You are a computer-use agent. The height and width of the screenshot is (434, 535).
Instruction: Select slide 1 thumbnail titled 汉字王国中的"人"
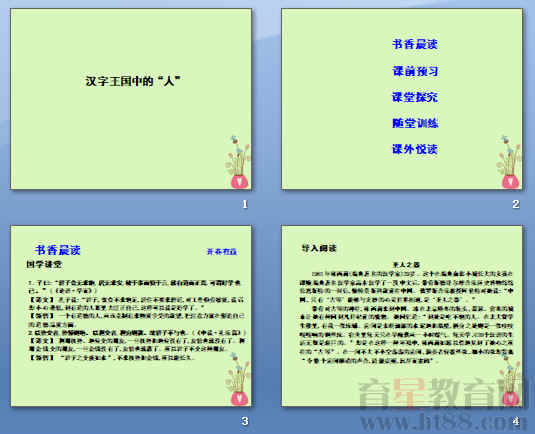pos(131,99)
